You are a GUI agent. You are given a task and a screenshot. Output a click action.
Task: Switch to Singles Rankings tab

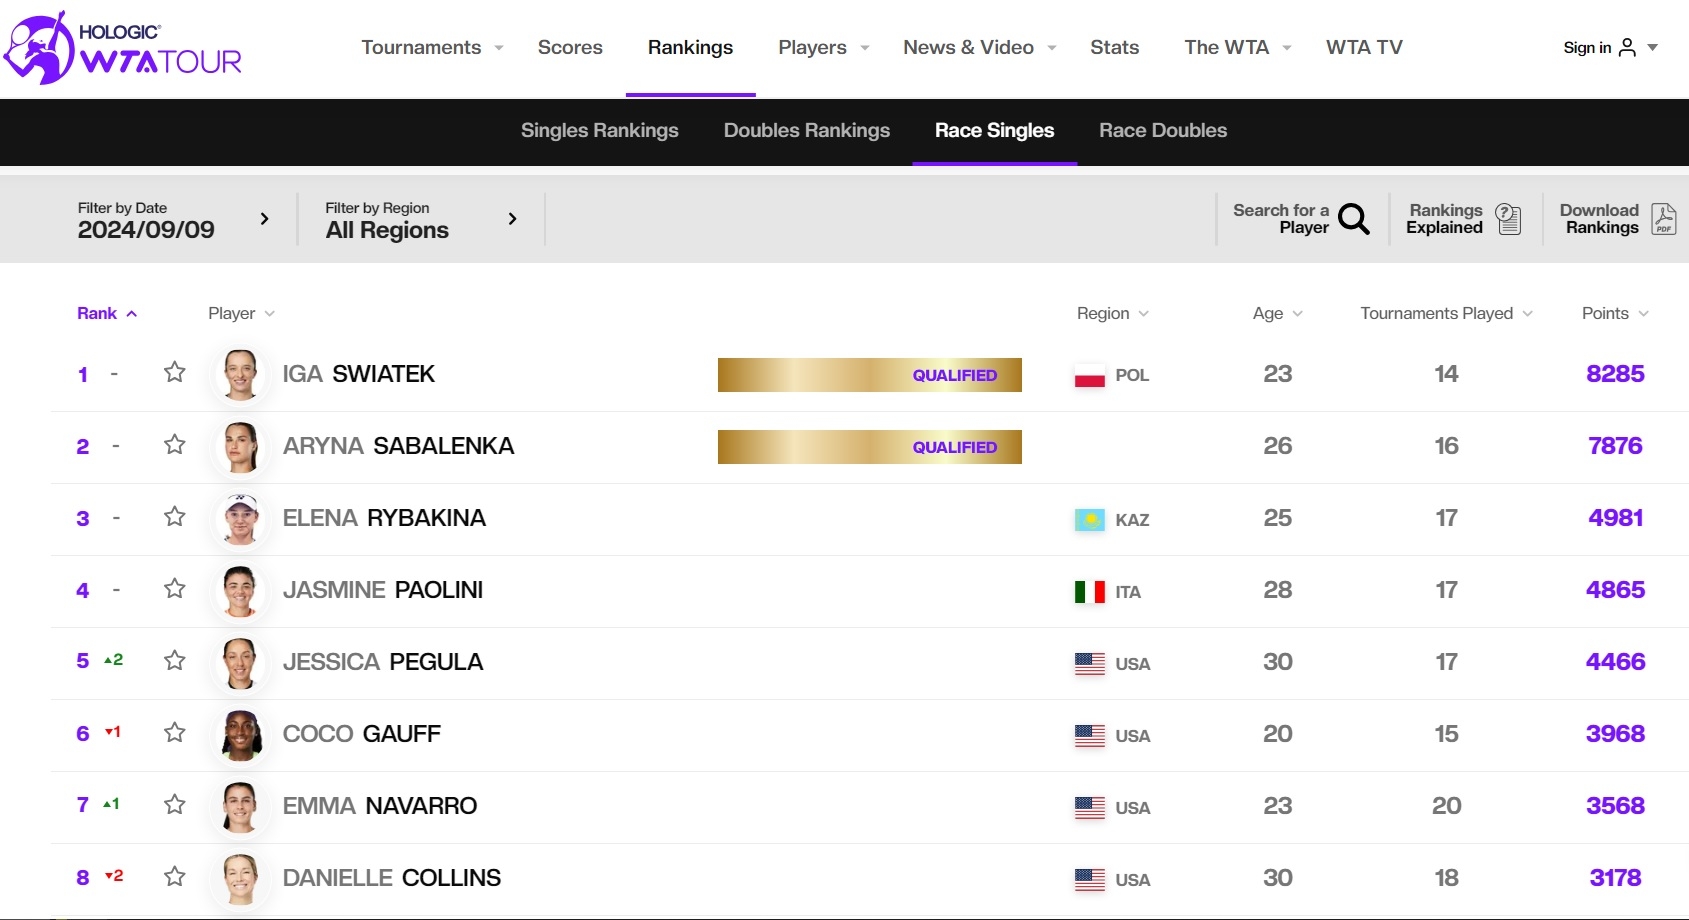coord(599,130)
